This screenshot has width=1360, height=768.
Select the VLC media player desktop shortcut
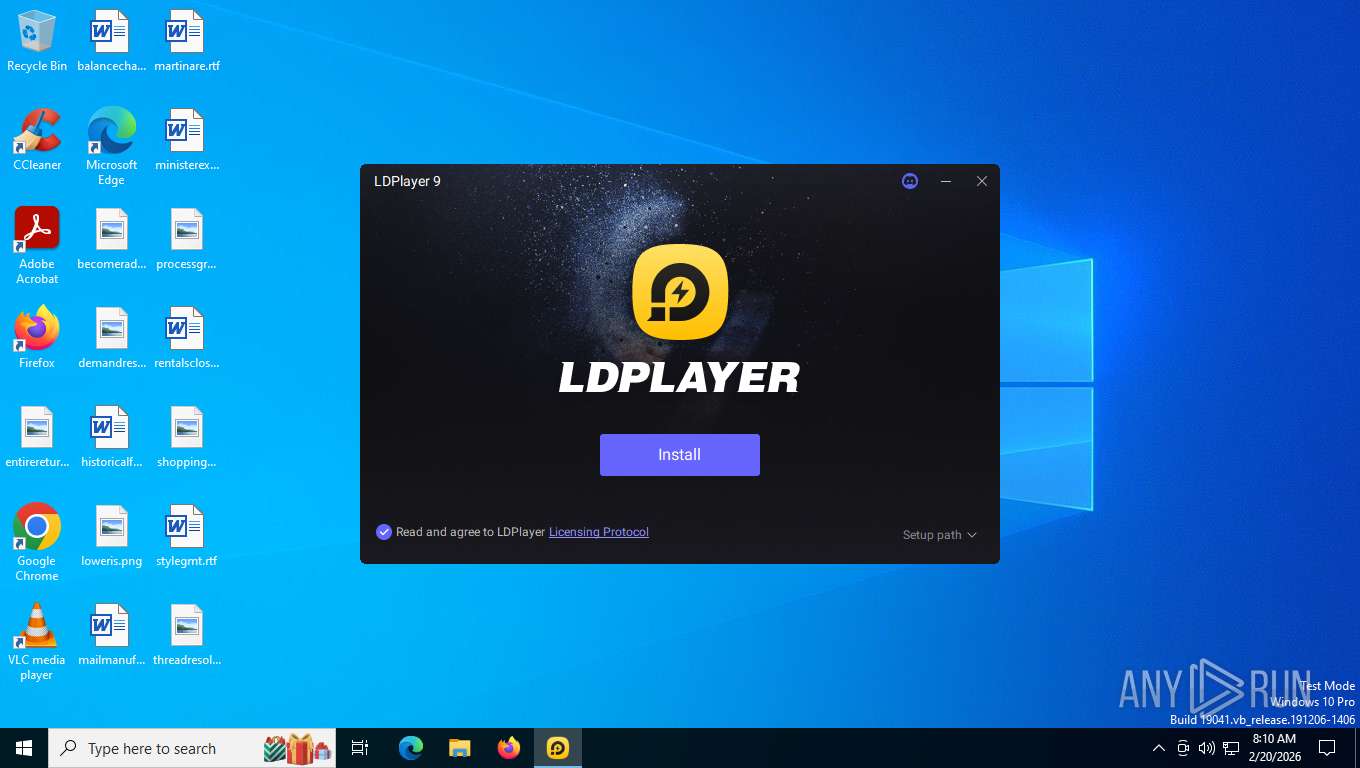point(37,642)
